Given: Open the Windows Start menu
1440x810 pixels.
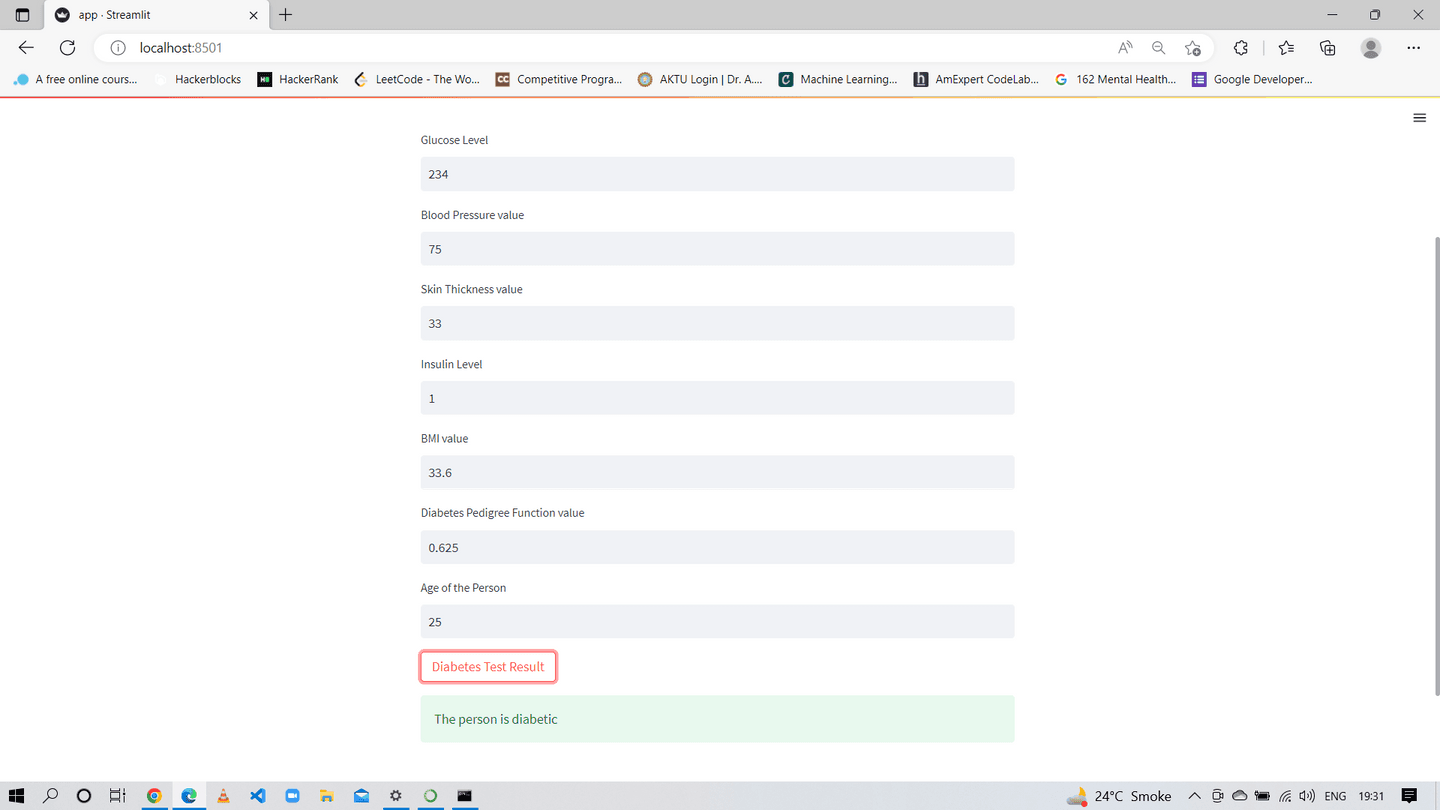Looking at the screenshot, I should point(17,796).
